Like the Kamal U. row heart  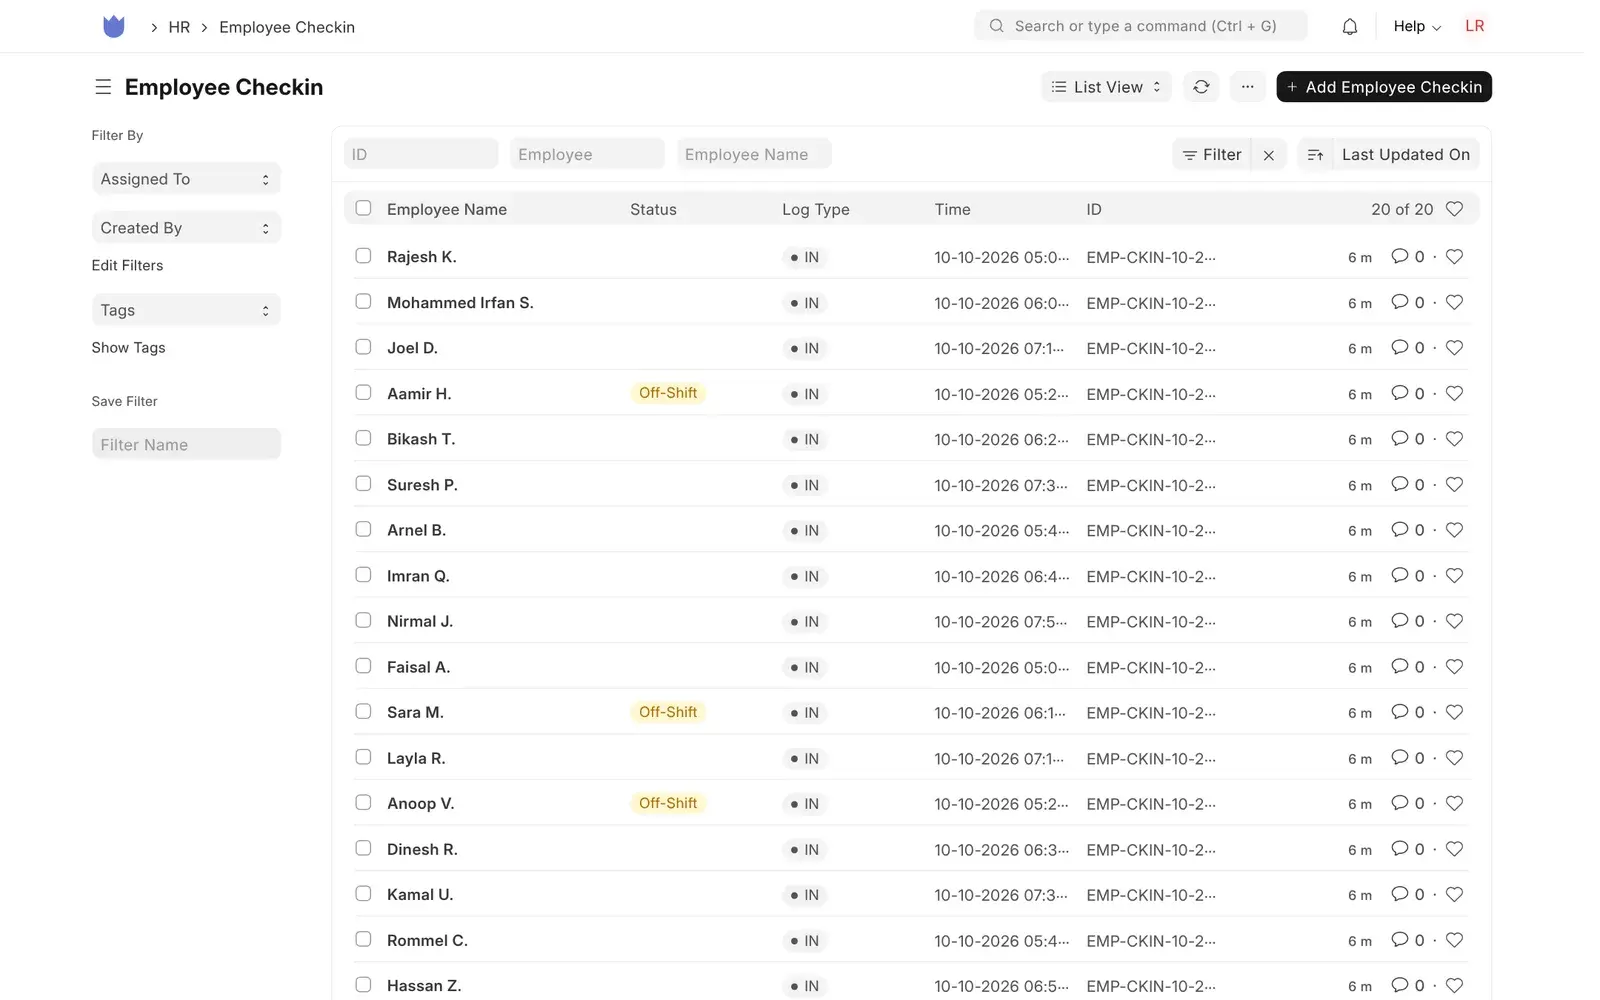[x=1454, y=895]
